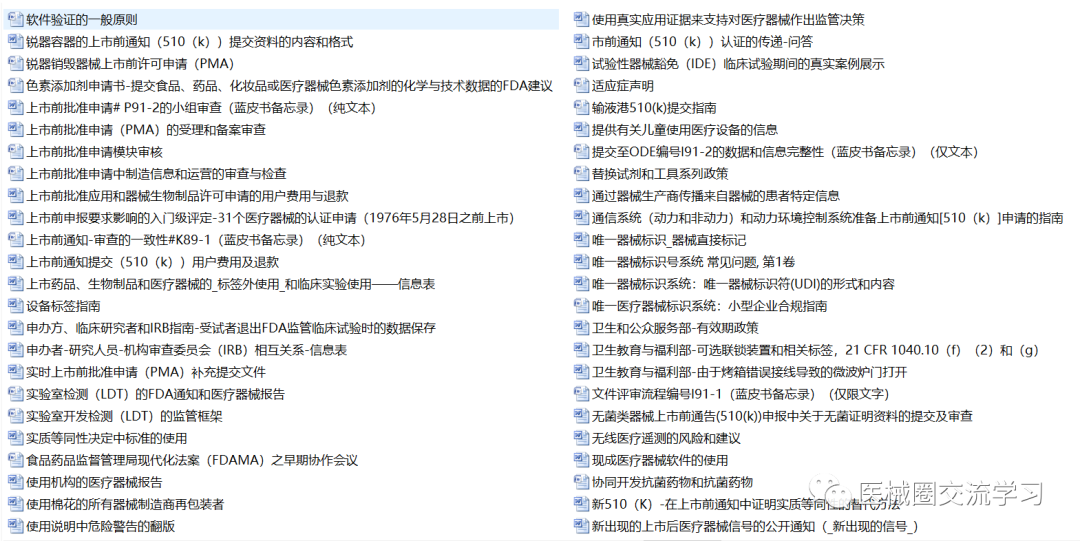Click file name 上市前批准申请# P91-2的小组审查
This screenshot has height=541, width=1080.
click(201, 108)
